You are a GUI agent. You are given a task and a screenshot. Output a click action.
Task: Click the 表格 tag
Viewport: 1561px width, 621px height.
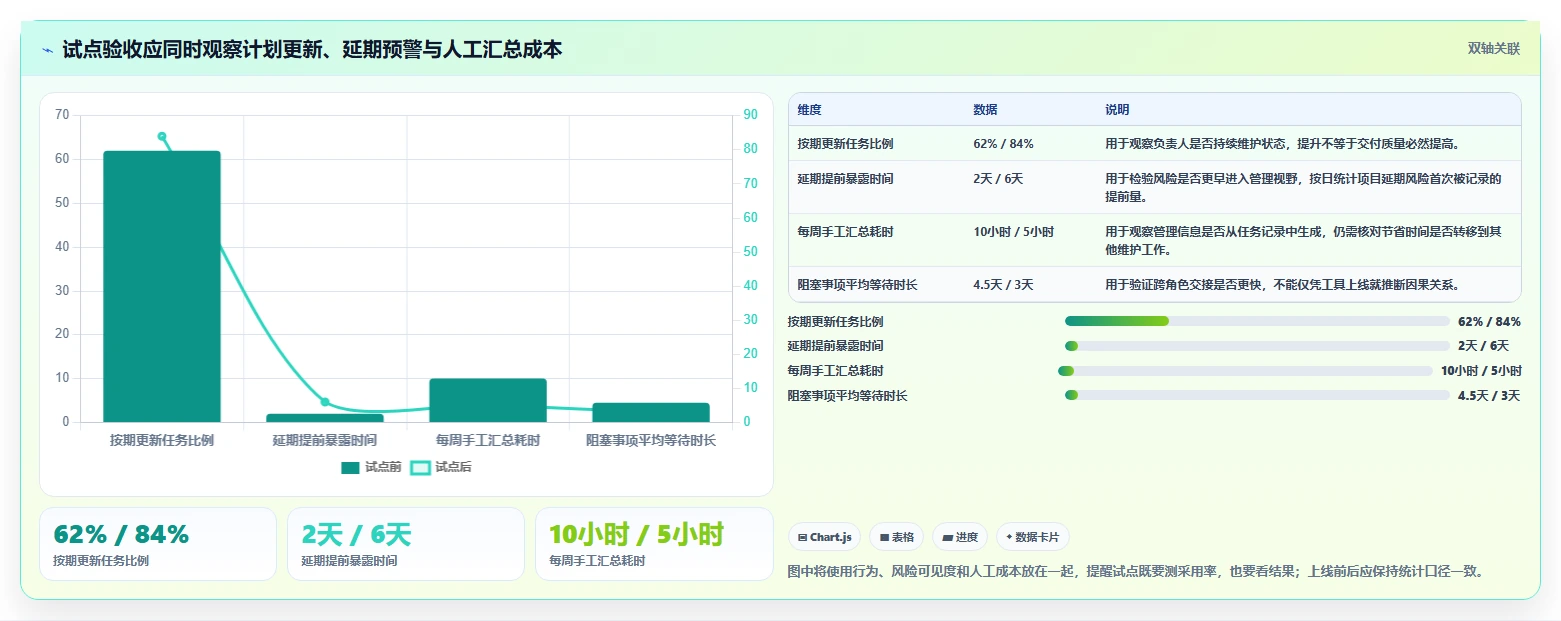coord(897,537)
